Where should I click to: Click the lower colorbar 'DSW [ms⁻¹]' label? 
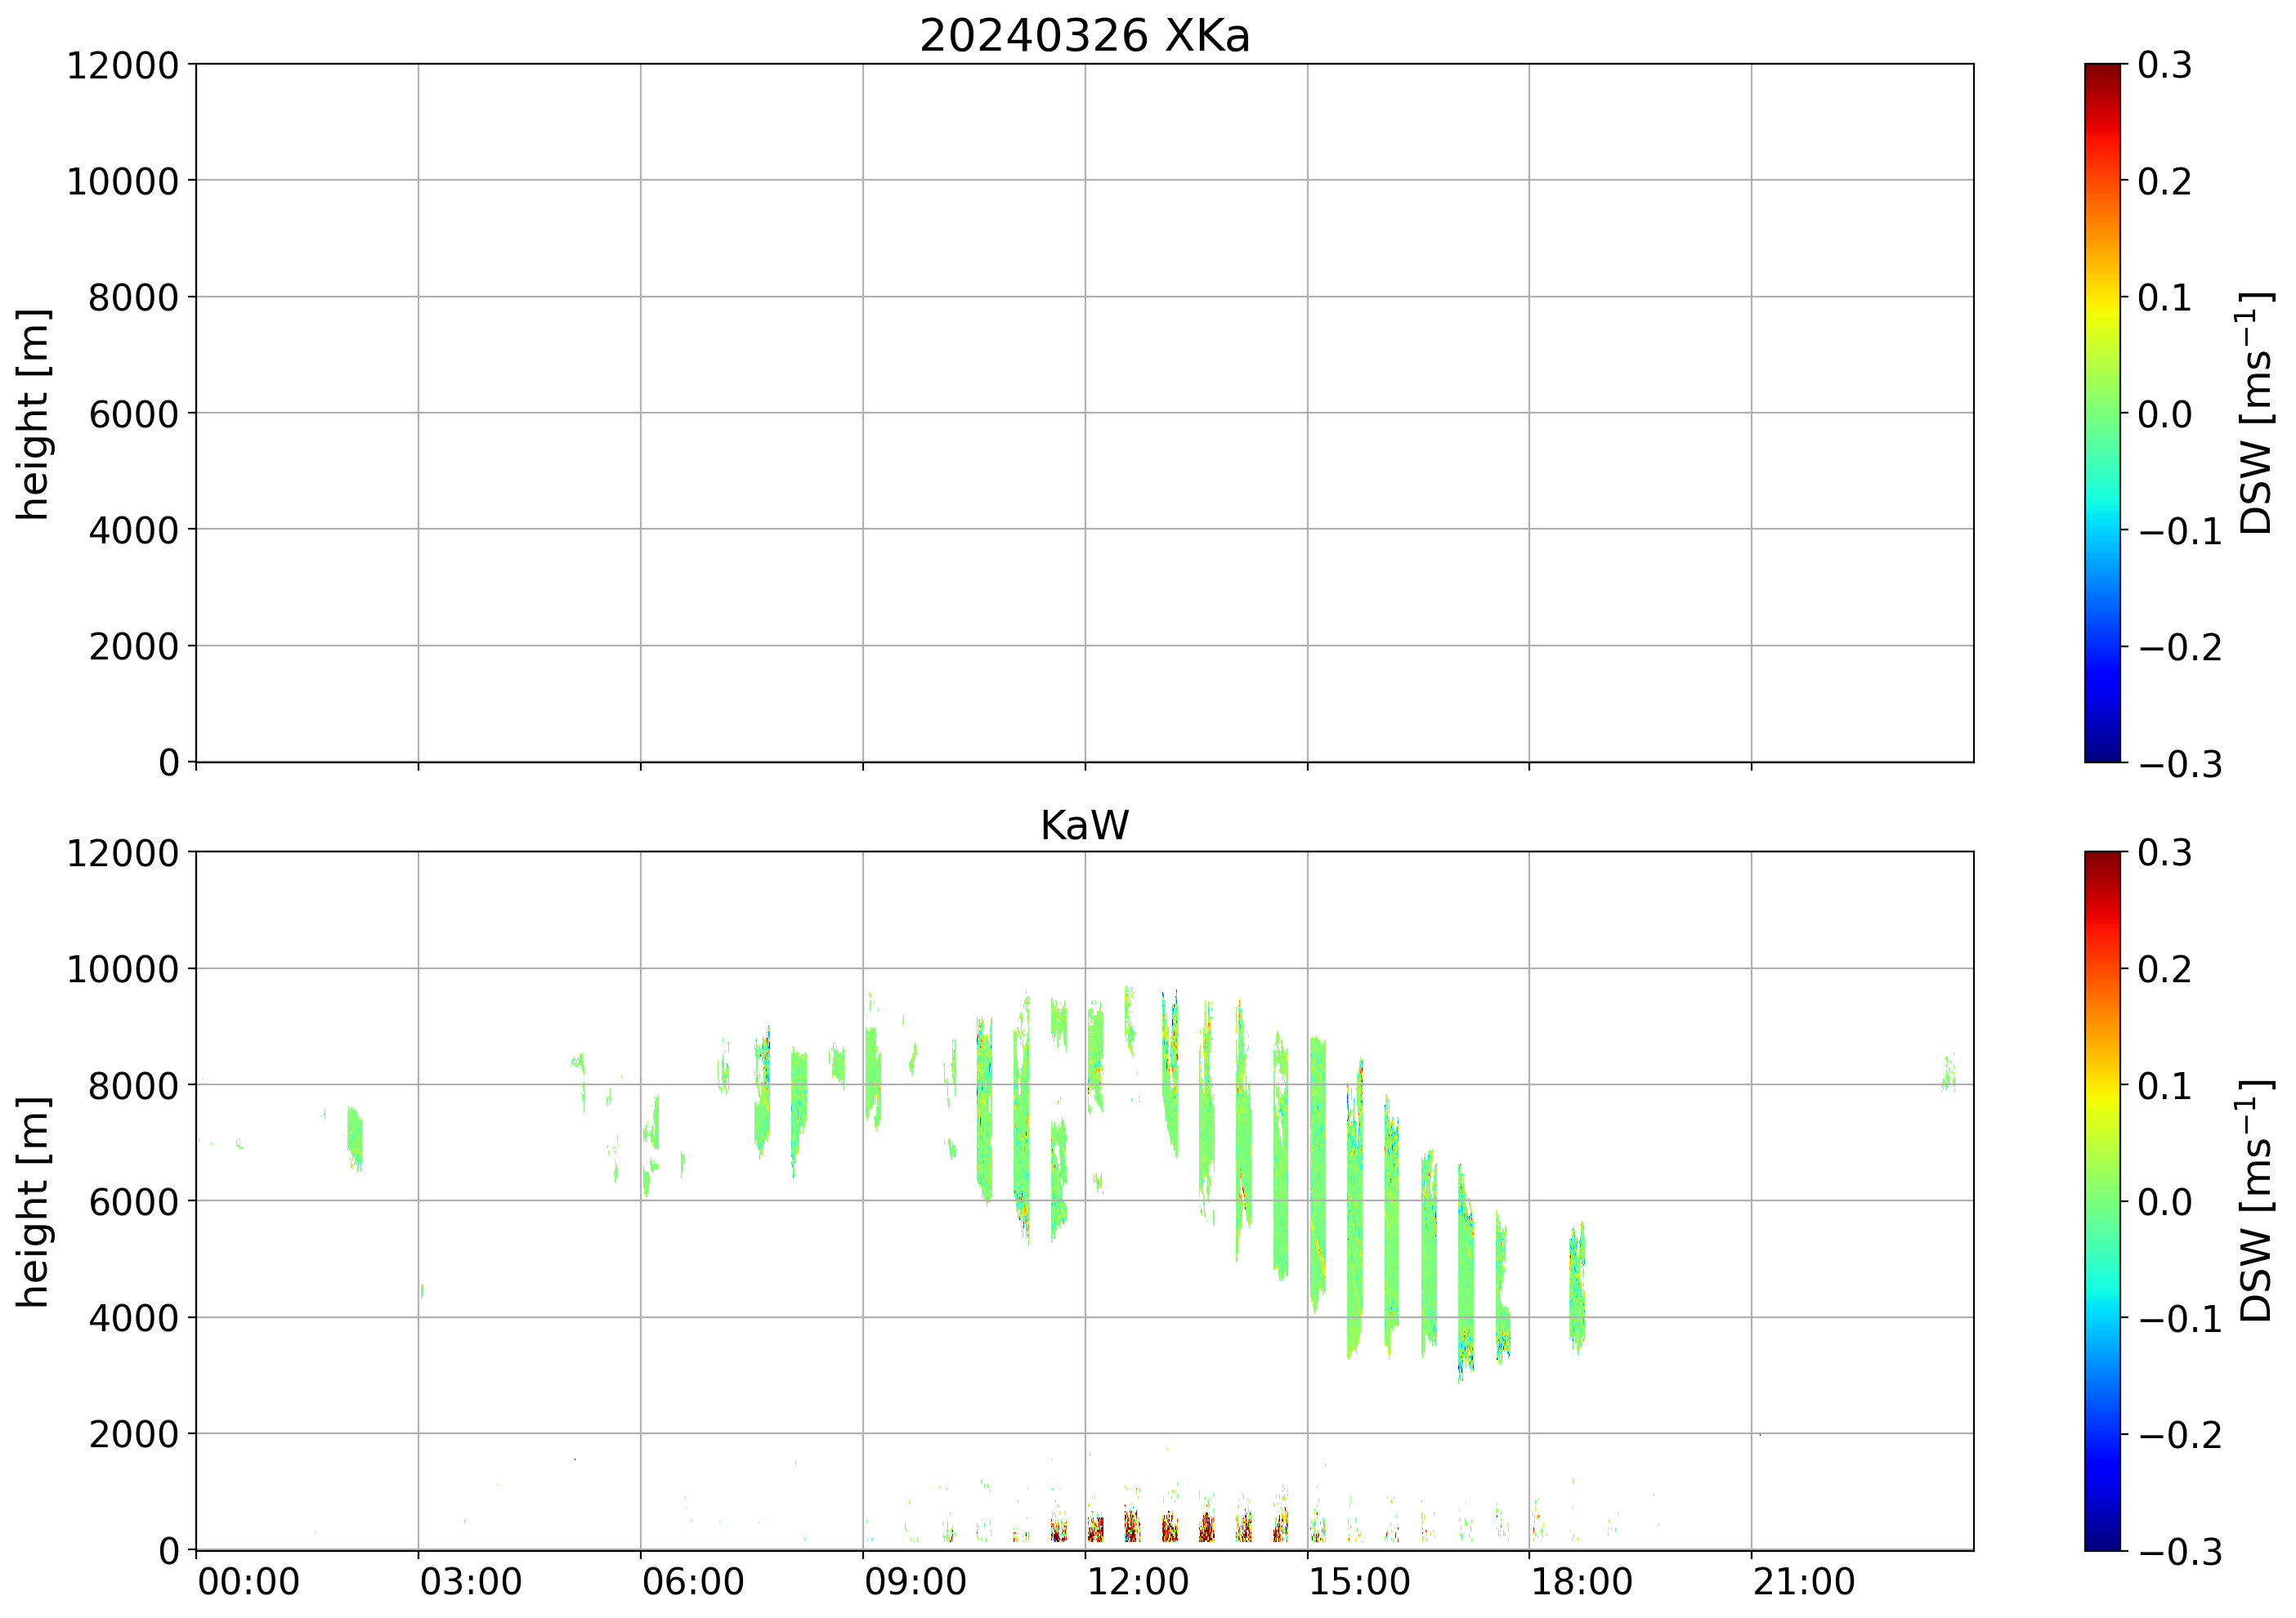2256,1202
